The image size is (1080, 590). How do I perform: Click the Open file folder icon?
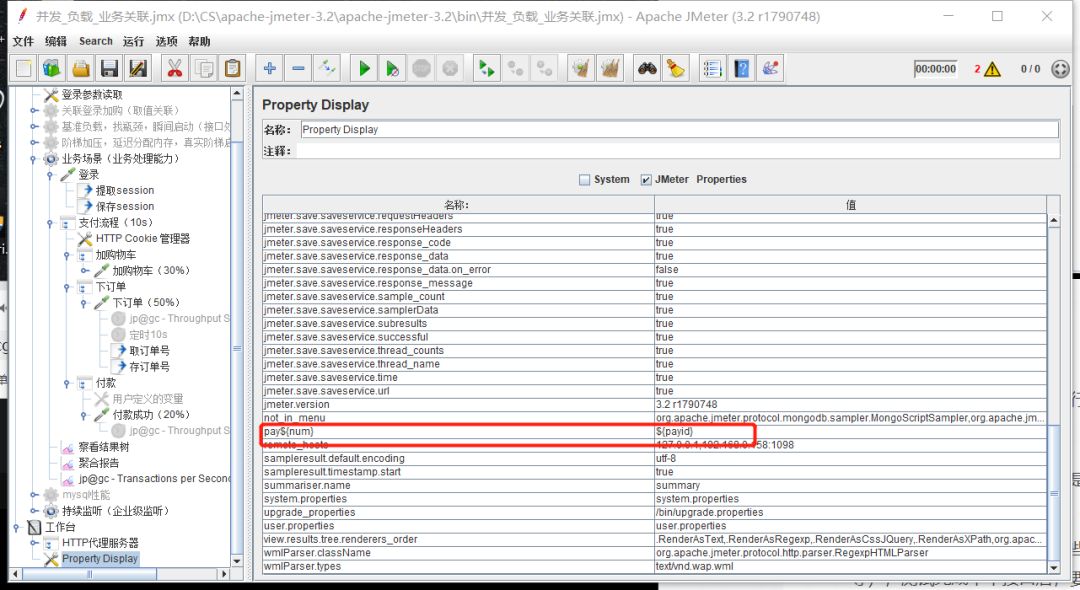tap(81, 68)
